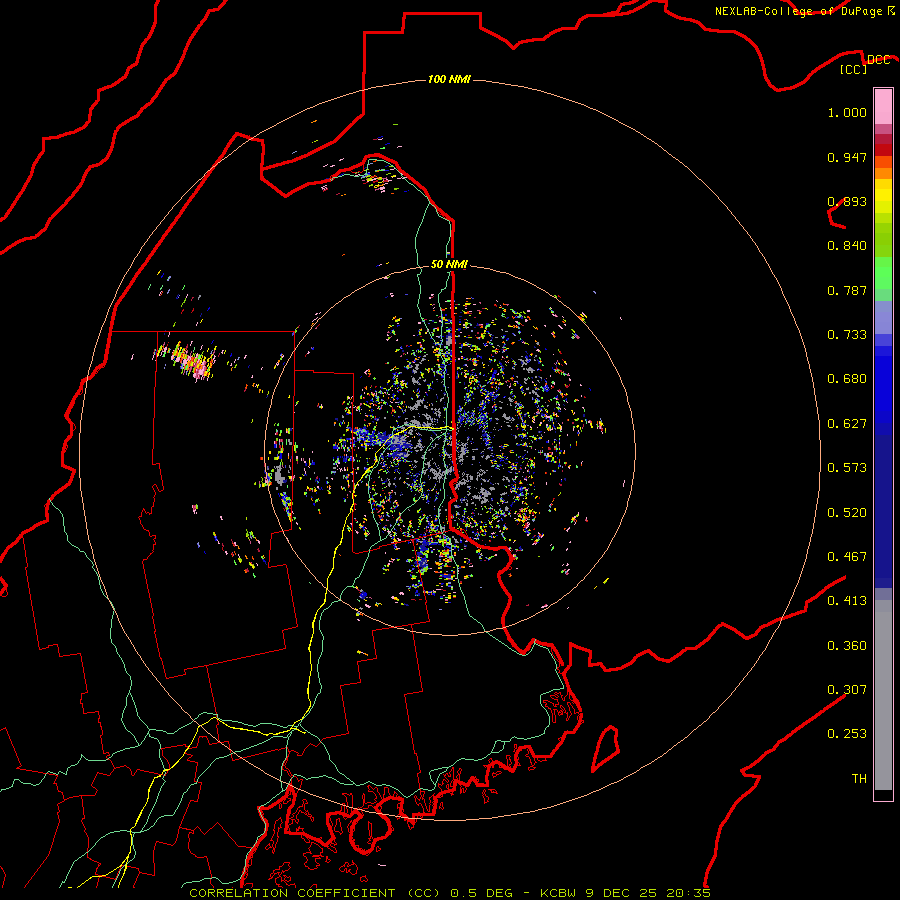Click the 0.360 legend value

tap(847, 646)
